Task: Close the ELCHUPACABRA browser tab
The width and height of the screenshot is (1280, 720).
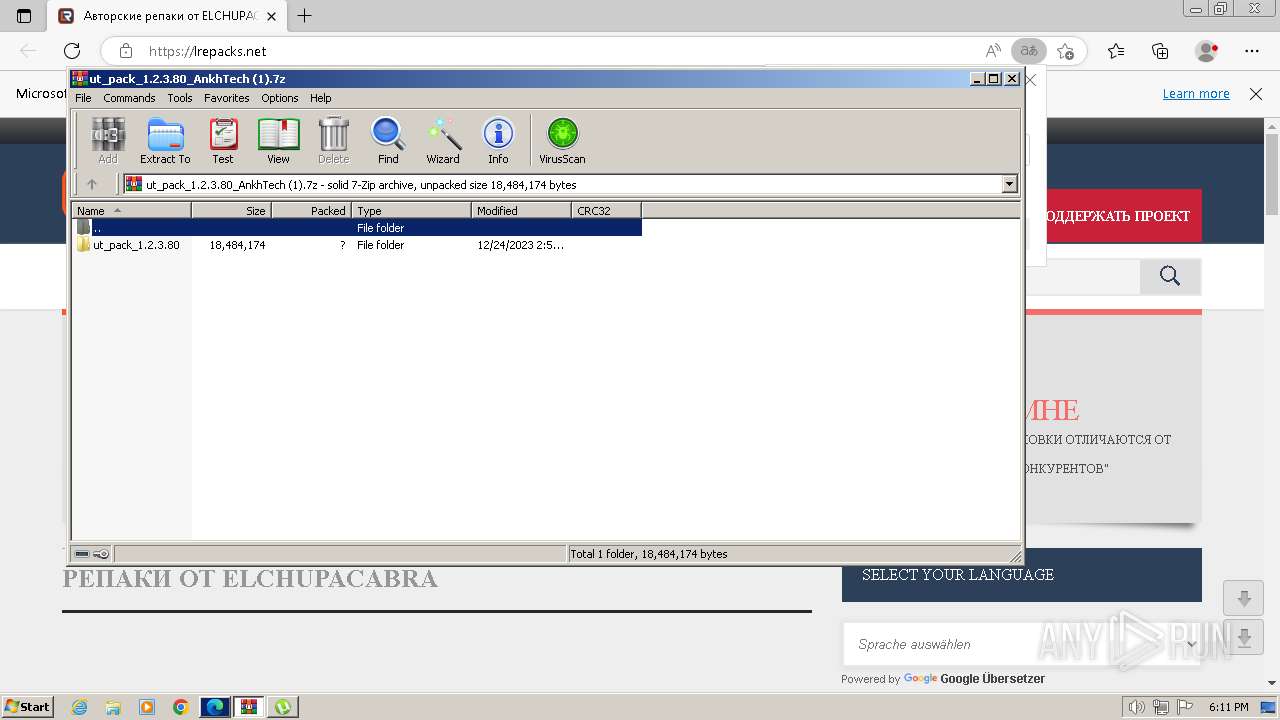Action: click(271, 16)
